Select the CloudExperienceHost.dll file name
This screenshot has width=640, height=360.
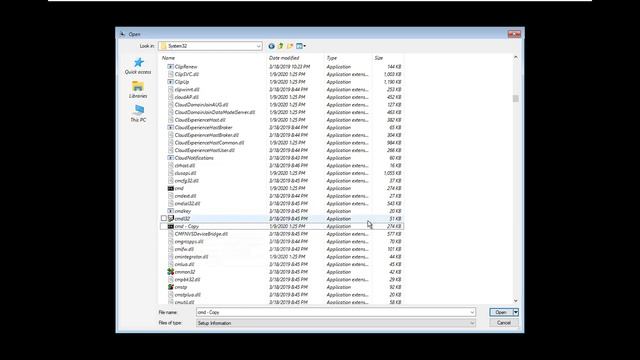[200, 120]
